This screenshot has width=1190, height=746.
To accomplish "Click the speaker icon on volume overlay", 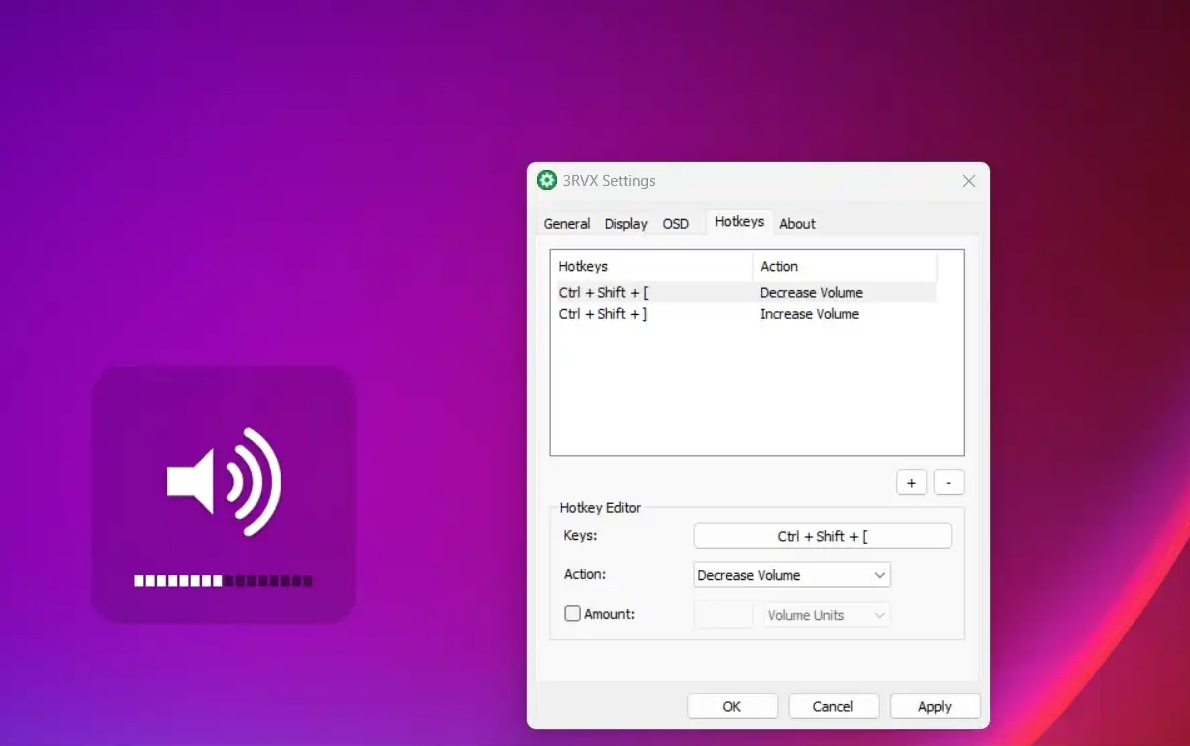I will pos(224,482).
